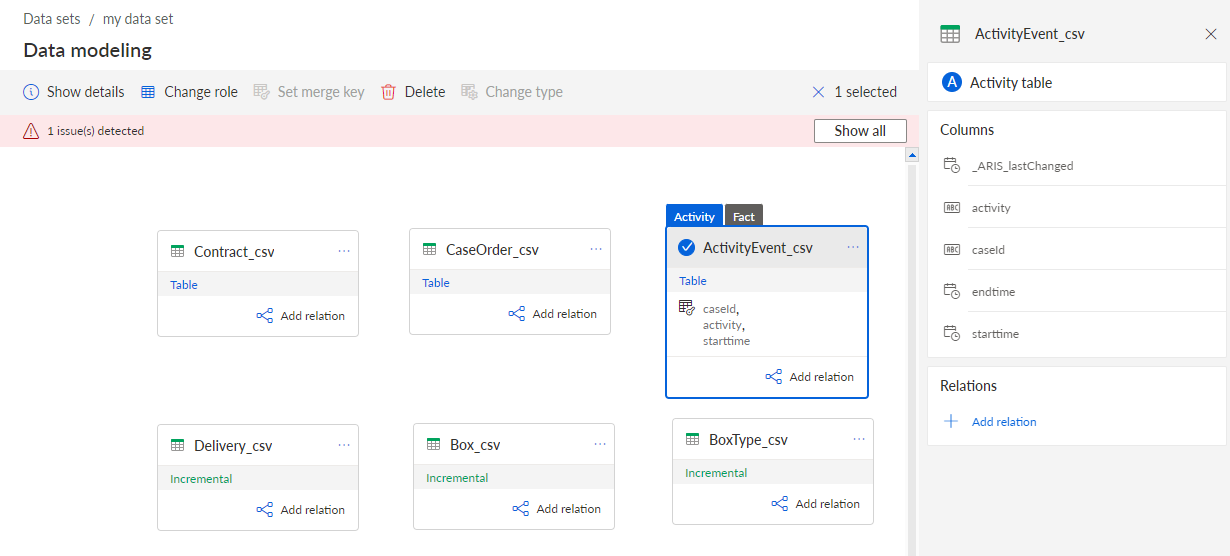
Task: Click Table label on CaseOrder_csv
Action: click(x=436, y=283)
